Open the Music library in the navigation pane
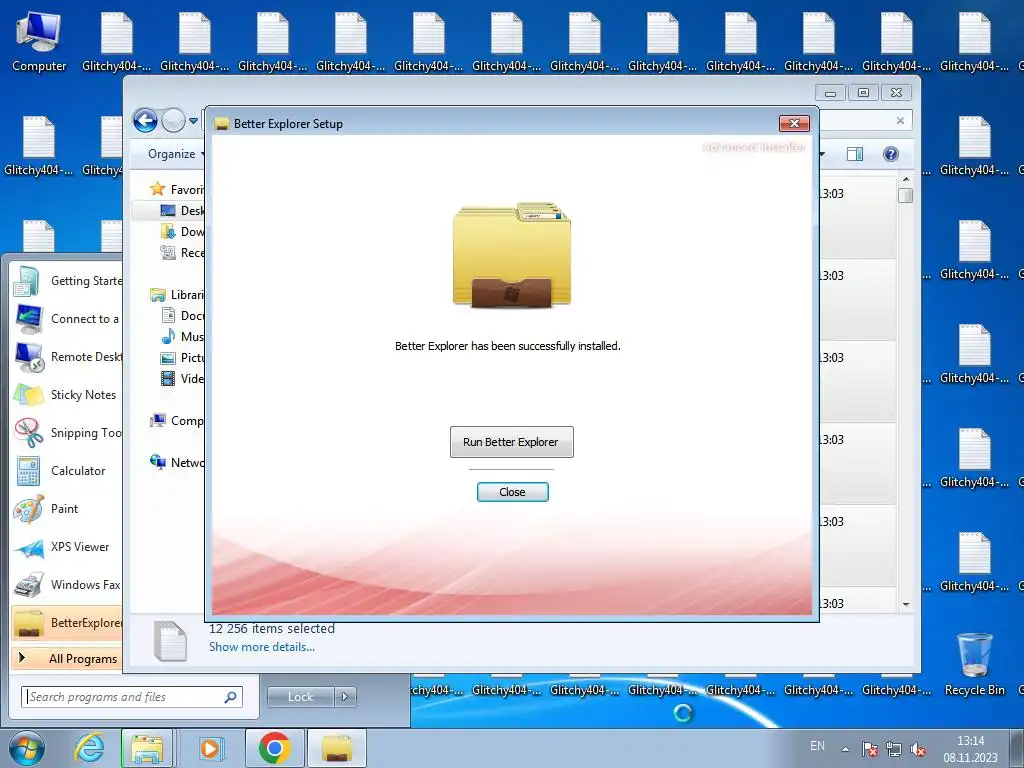Viewport: 1024px width, 768px height. pos(182,336)
